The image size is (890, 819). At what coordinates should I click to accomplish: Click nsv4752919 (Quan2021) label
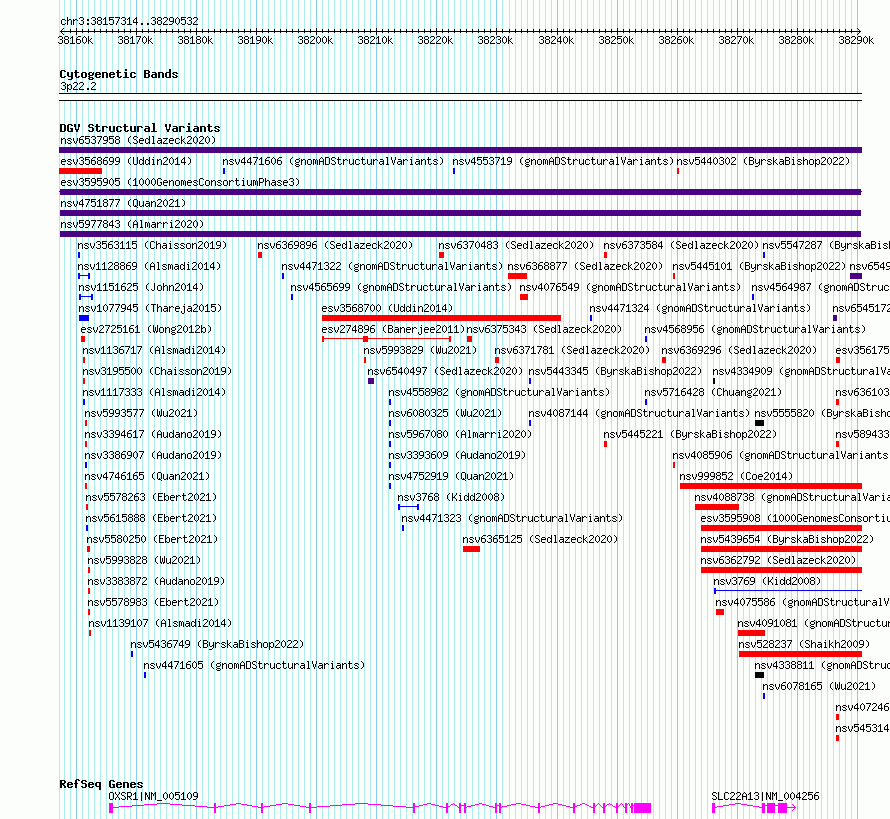coord(451,476)
